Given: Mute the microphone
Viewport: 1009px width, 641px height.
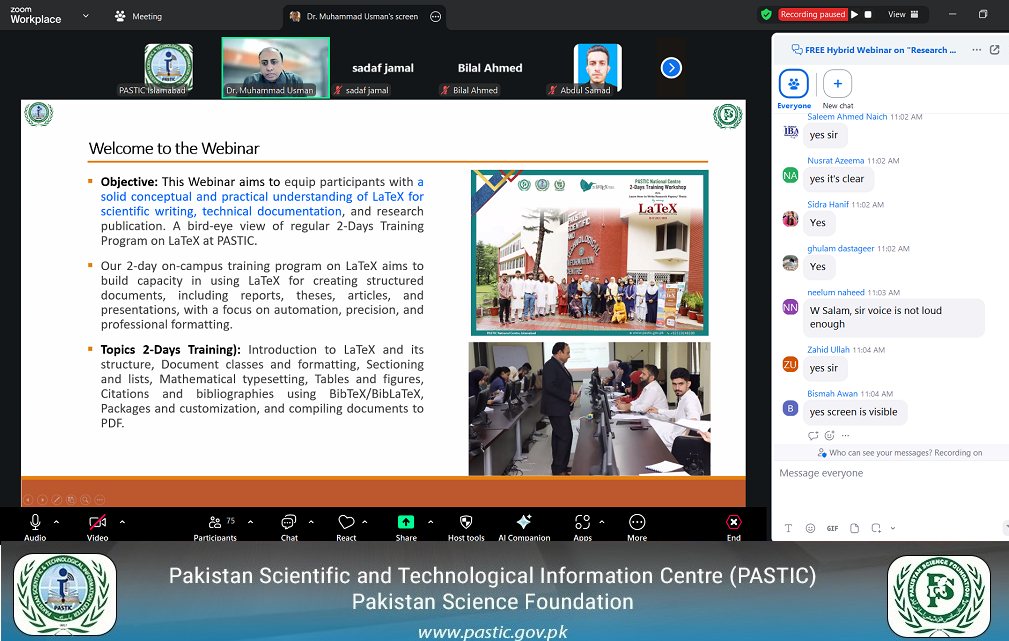Looking at the screenshot, I should coord(35,524).
